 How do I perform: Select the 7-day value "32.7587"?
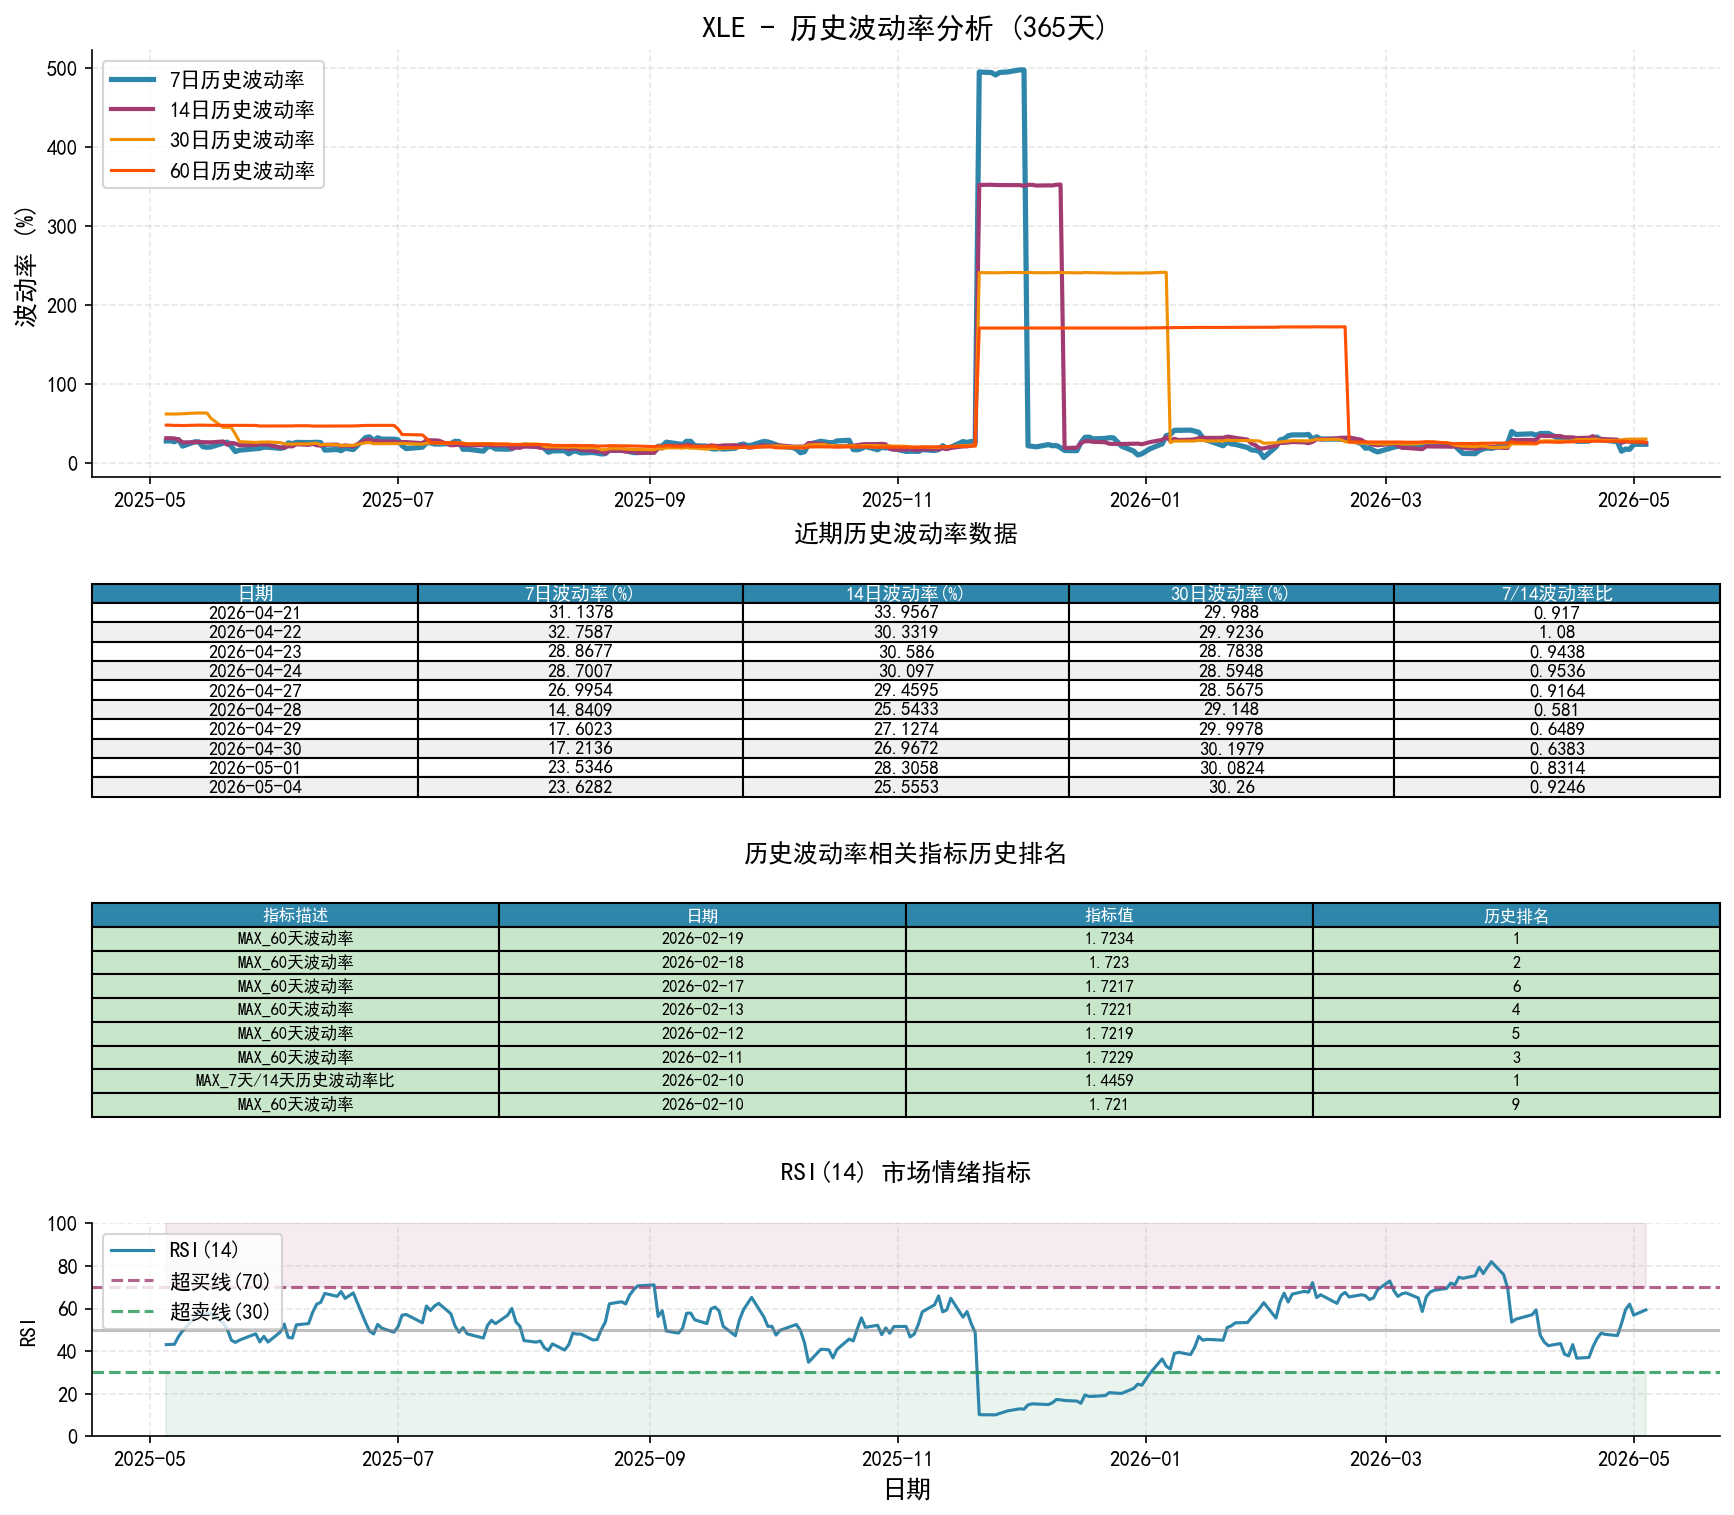pyautogui.click(x=580, y=632)
